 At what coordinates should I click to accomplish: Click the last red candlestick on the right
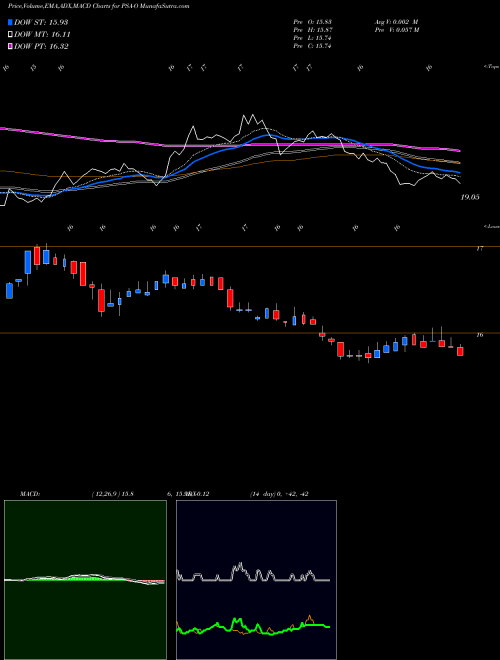[x=460, y=351]
